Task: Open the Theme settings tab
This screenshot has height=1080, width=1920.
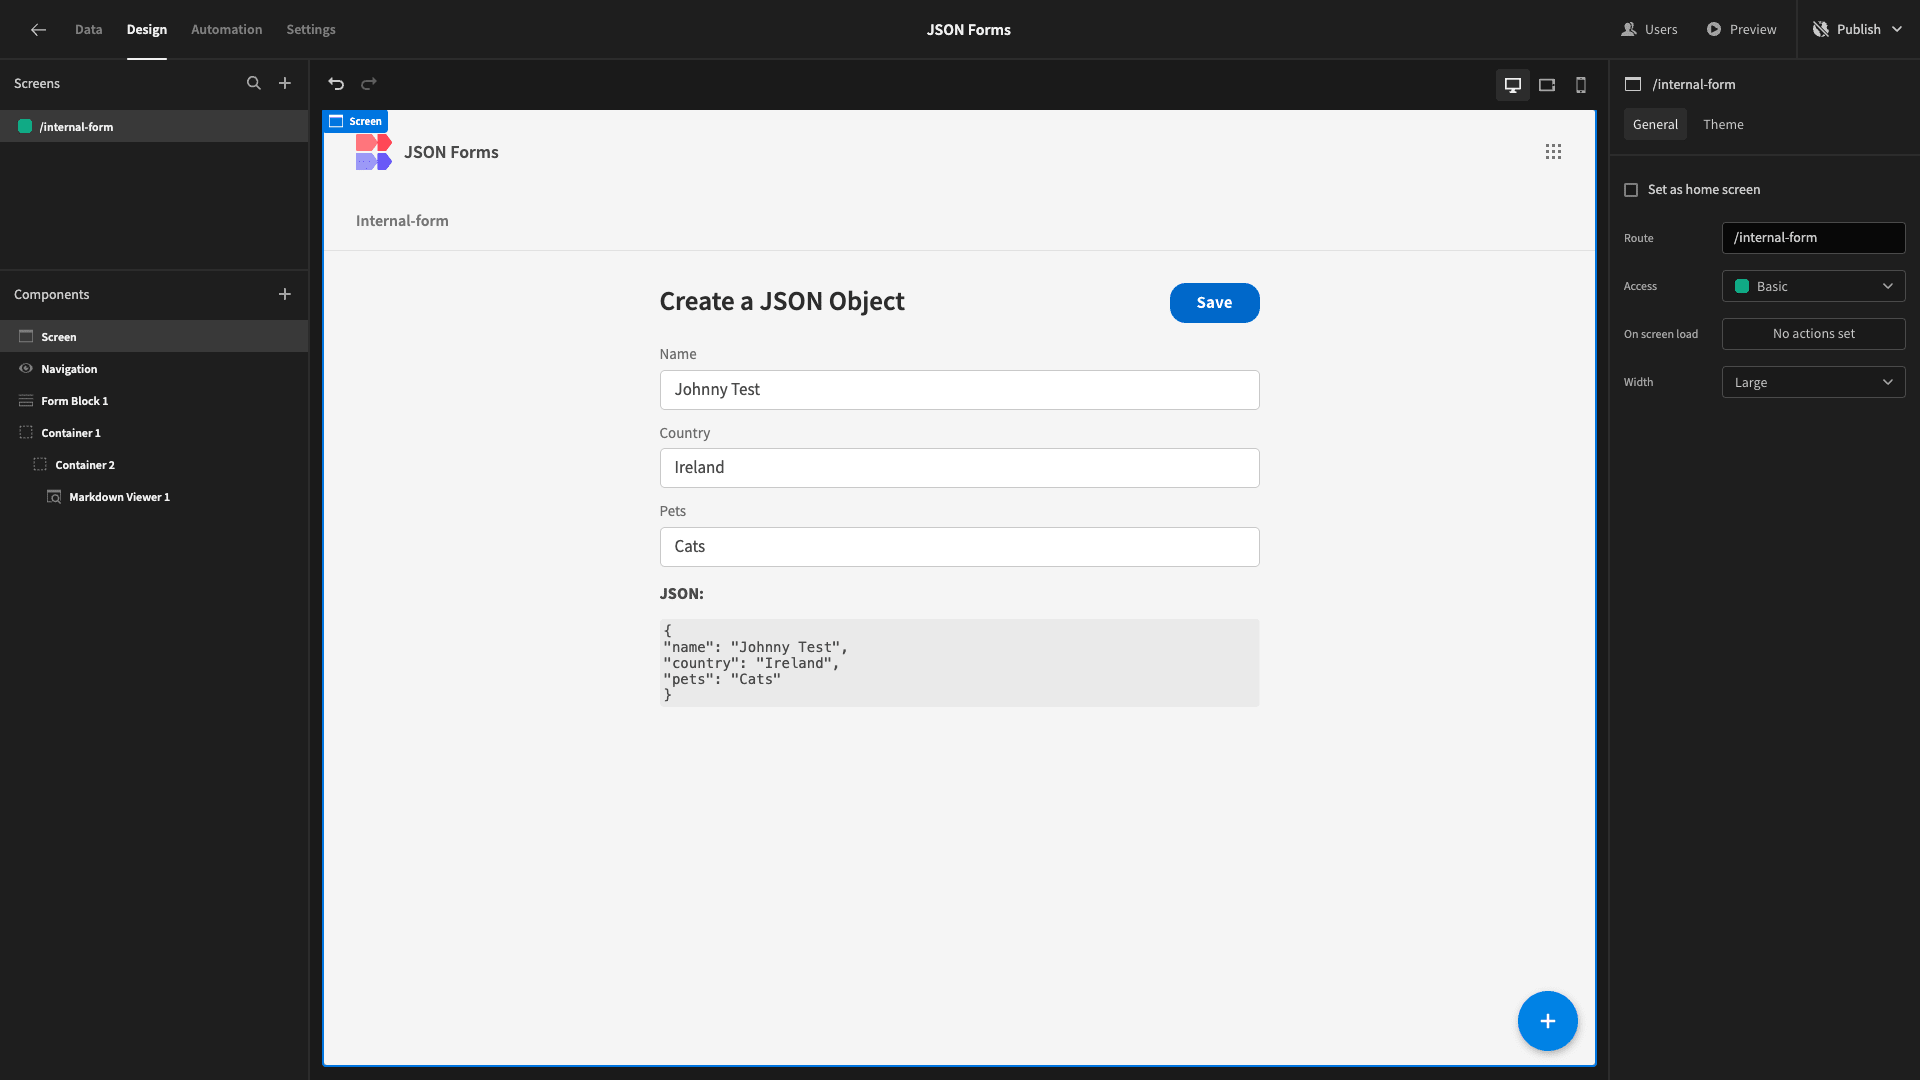Action: (1723, 125)
